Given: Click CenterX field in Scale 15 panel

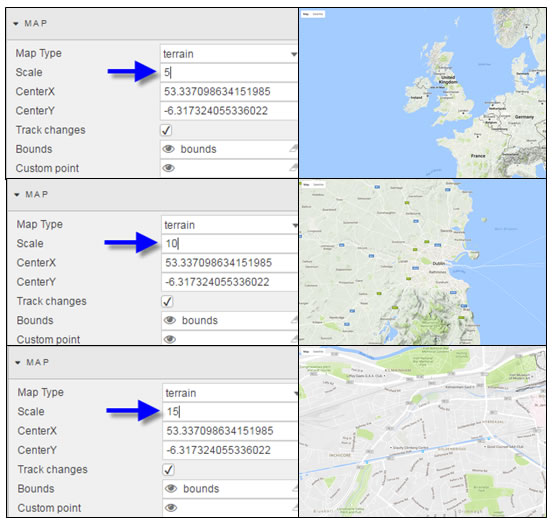Looking at the screenshot, I should (230, 431).
